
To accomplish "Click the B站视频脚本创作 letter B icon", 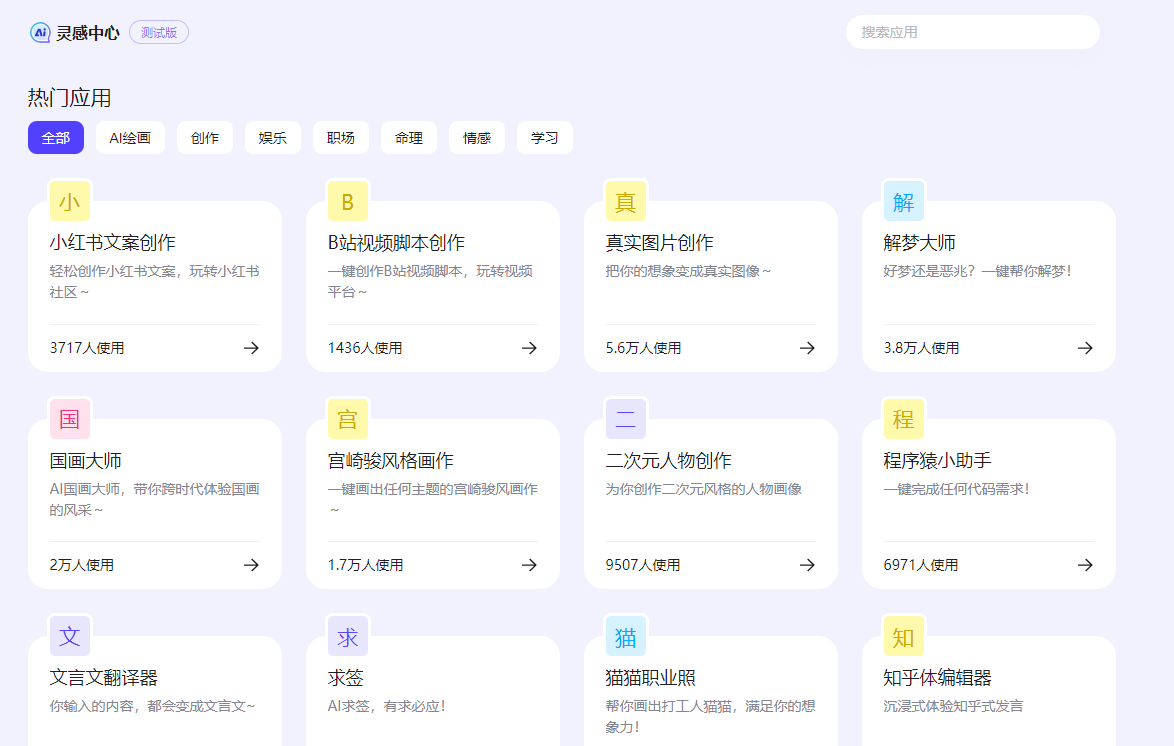I will [x=347, y=201].
